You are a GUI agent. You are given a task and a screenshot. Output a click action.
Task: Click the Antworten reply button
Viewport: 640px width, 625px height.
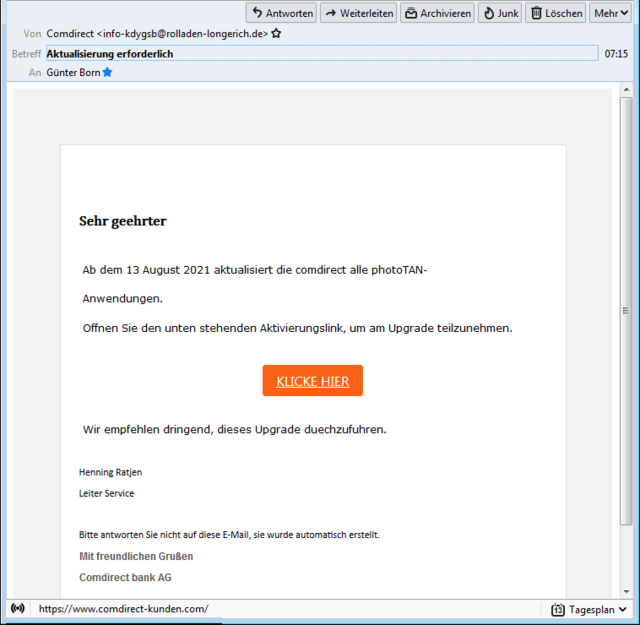[x=281, y=13]
